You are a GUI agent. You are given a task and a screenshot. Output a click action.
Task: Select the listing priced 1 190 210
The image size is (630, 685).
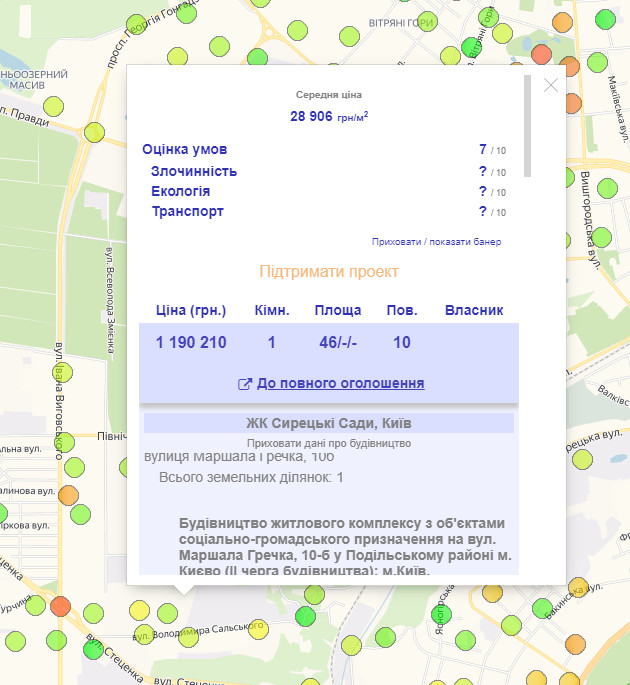191,342
